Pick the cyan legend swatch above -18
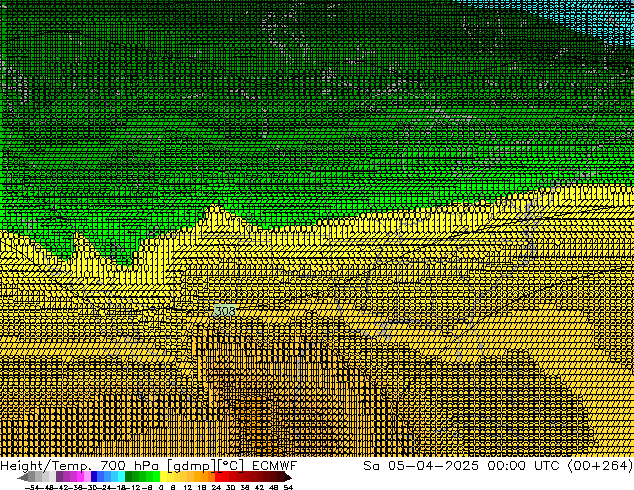Image resolution: width=634 pixels, height=490 pixels. [x=122, y=477]
